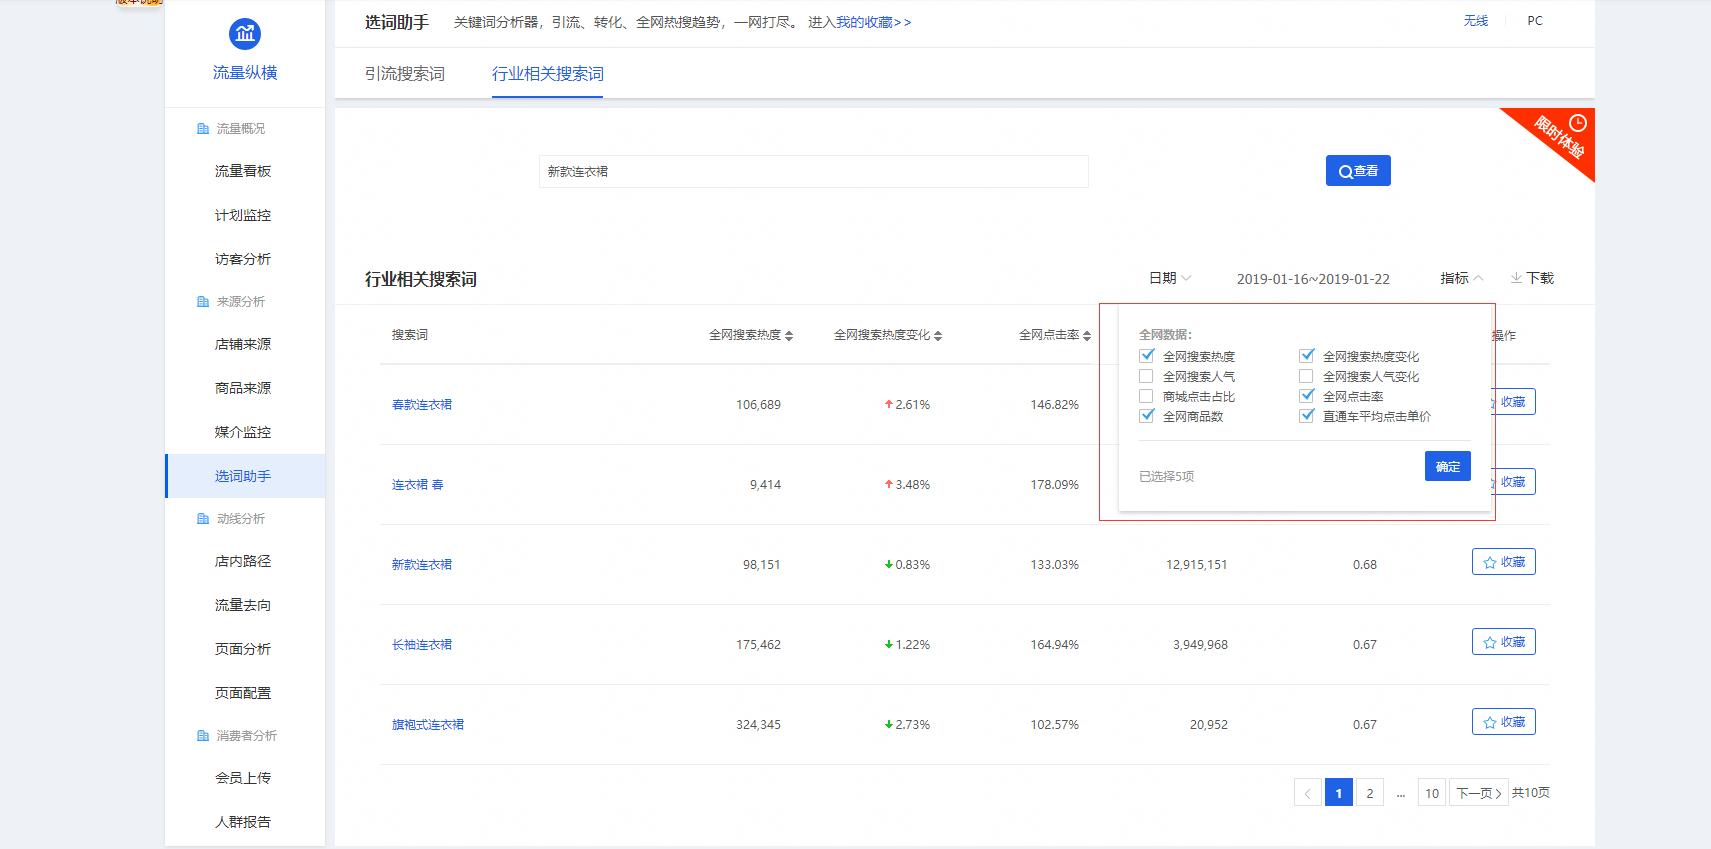
Task: Open 流量看板 in the sidebar
Action: (x=243, y=171)
